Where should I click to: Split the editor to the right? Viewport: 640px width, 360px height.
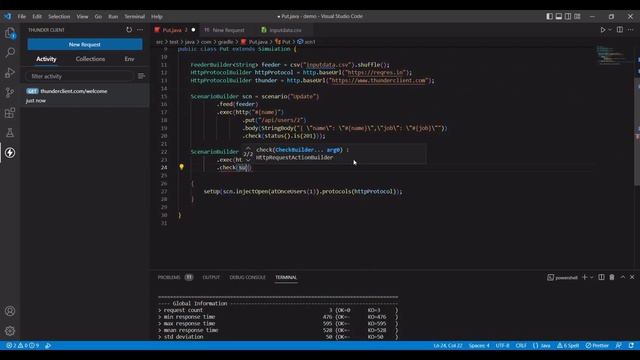620,30
